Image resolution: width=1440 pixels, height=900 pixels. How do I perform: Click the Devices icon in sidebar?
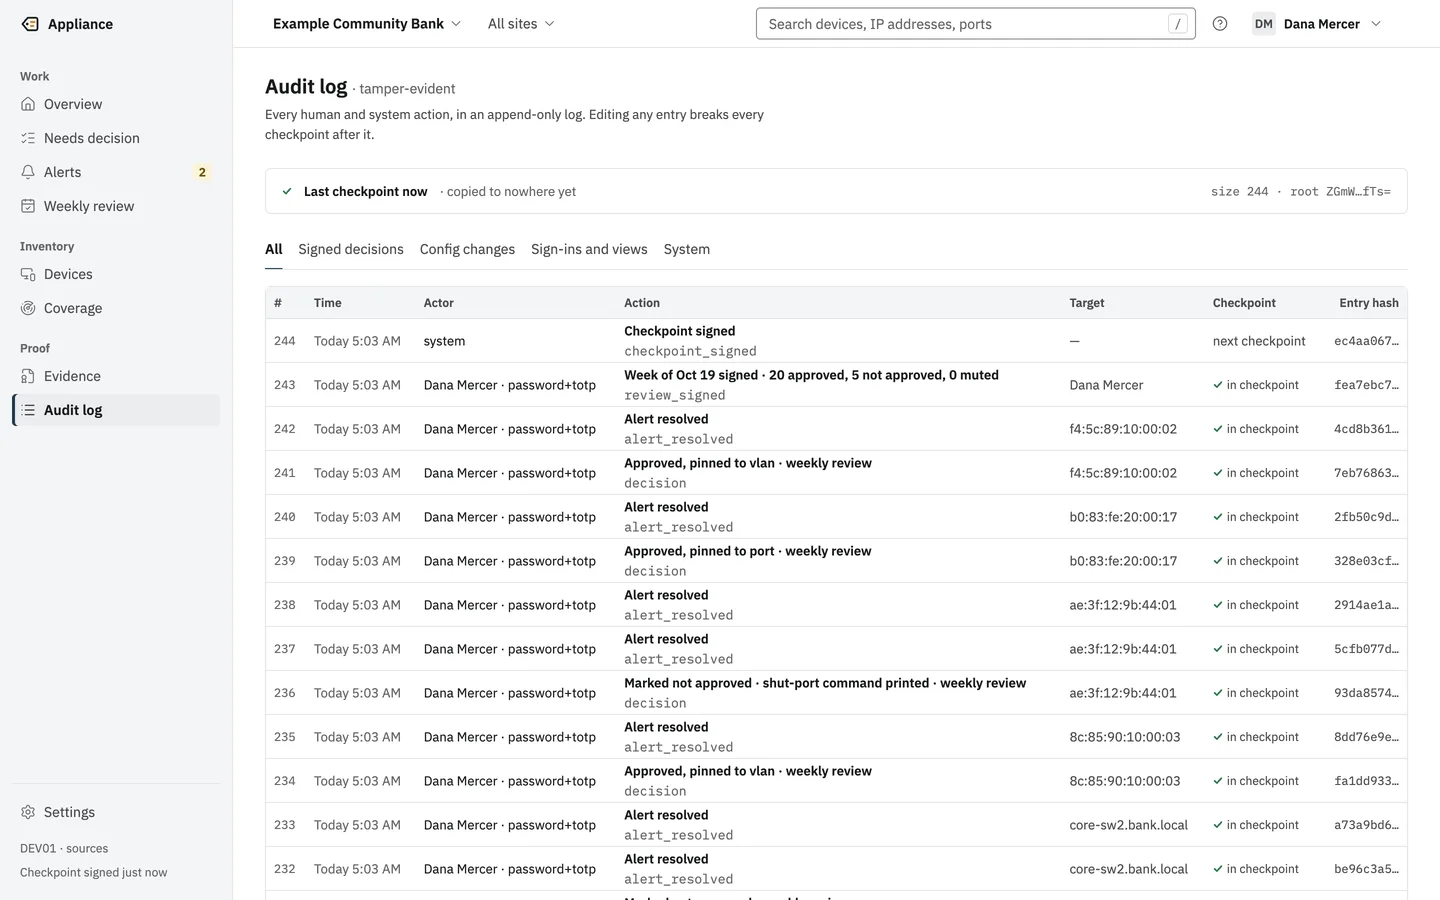coord(28,274)
